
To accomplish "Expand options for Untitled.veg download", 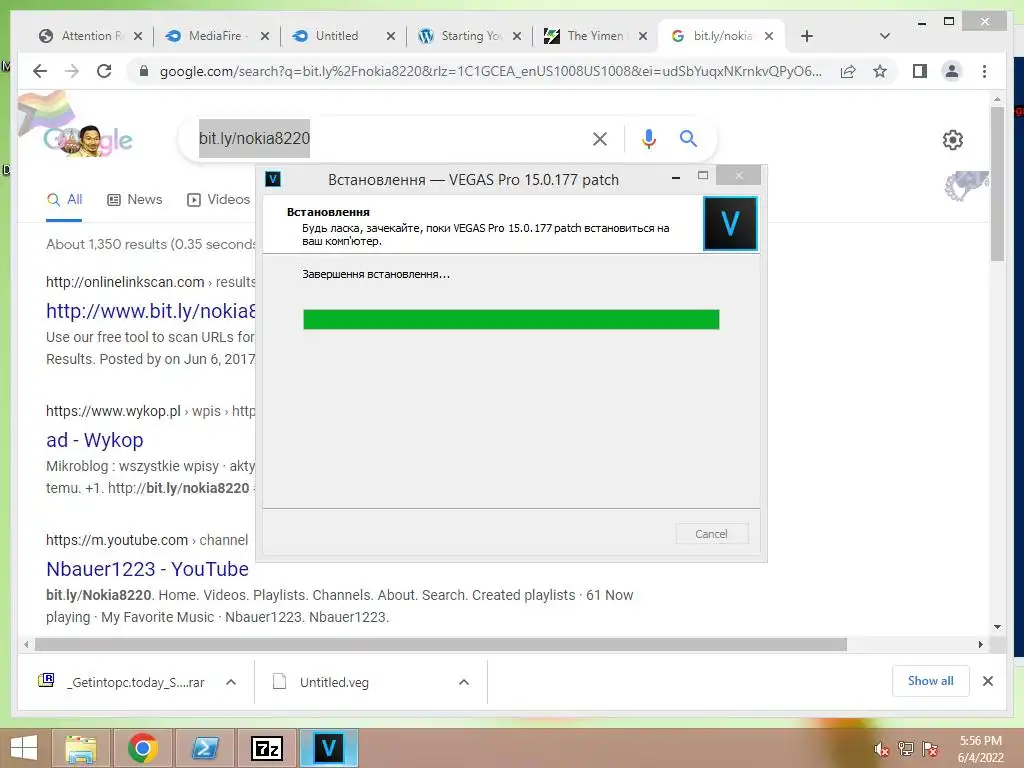I will (464, 682).
